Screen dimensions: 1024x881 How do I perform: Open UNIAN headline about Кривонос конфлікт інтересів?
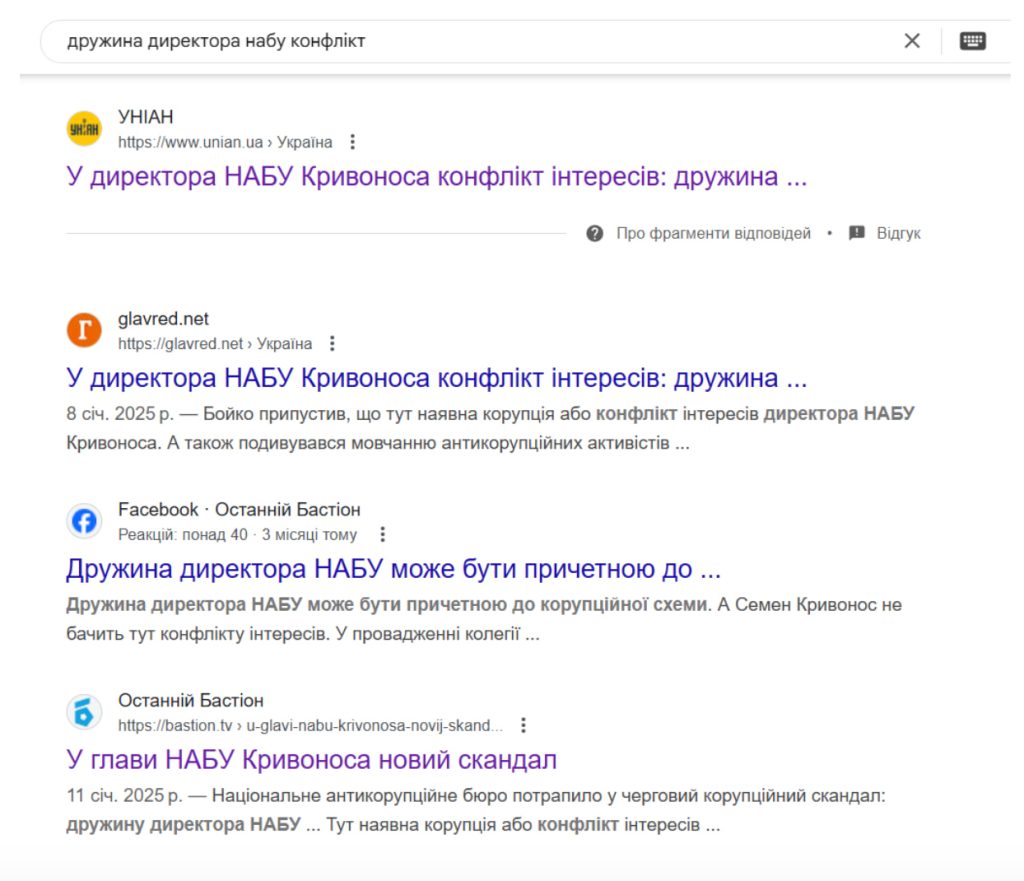point(436,177)
